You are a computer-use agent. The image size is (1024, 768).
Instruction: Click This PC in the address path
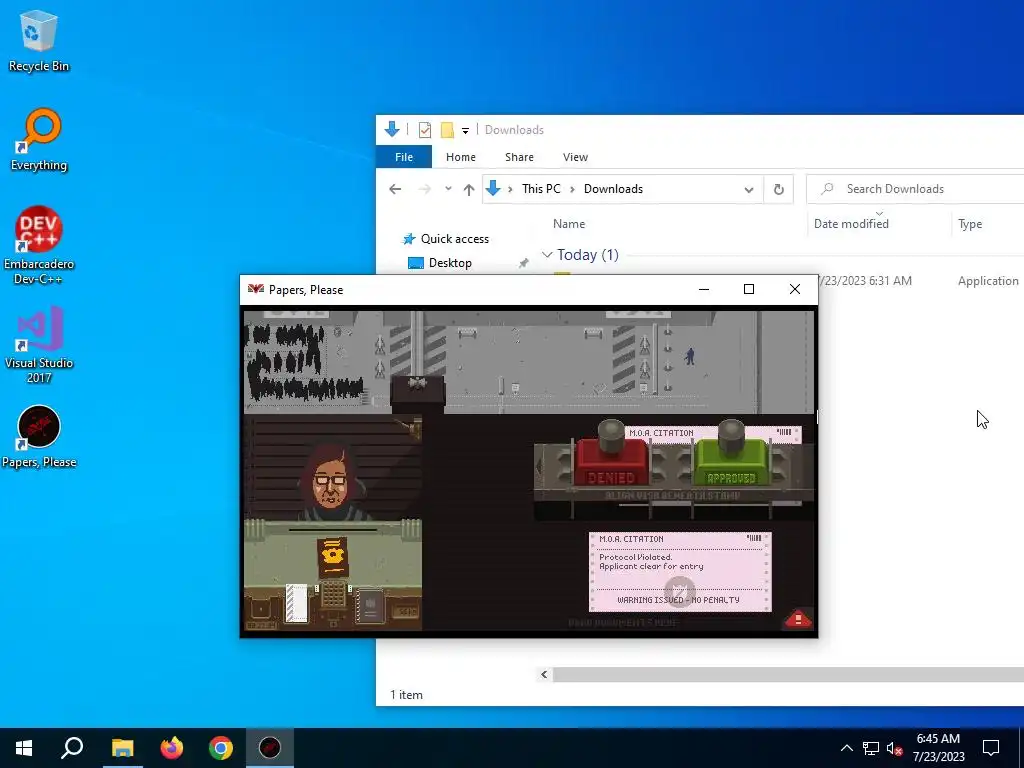pyautogui.click(x=541, y=189)
